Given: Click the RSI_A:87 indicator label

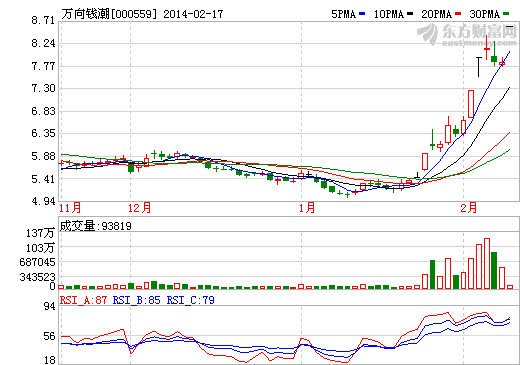Looking at the screenshot, I should pyautogui.click(x=83, y=300).
